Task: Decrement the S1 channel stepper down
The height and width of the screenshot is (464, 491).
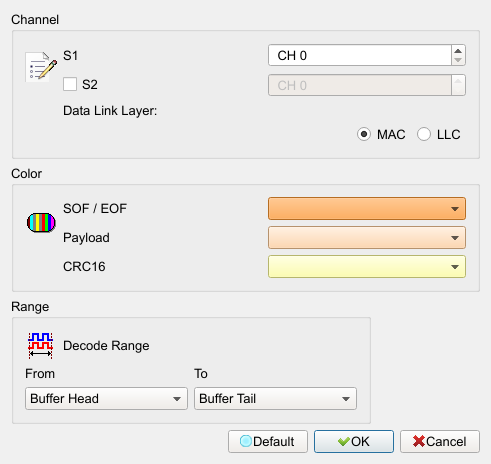Action: tap(458, 60)
